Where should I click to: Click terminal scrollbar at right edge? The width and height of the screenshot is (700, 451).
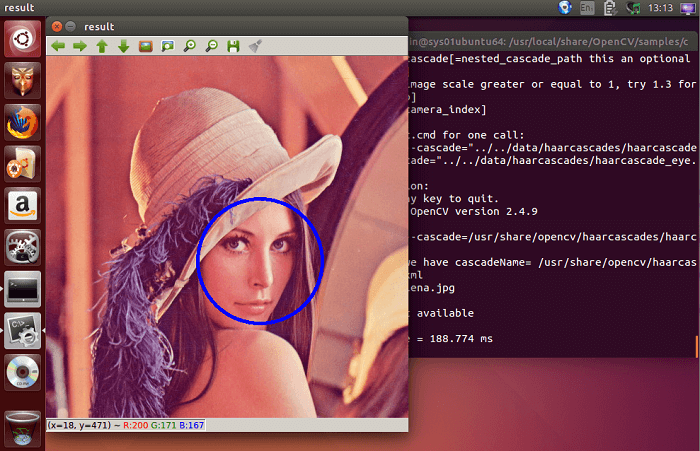pos(696,347)
